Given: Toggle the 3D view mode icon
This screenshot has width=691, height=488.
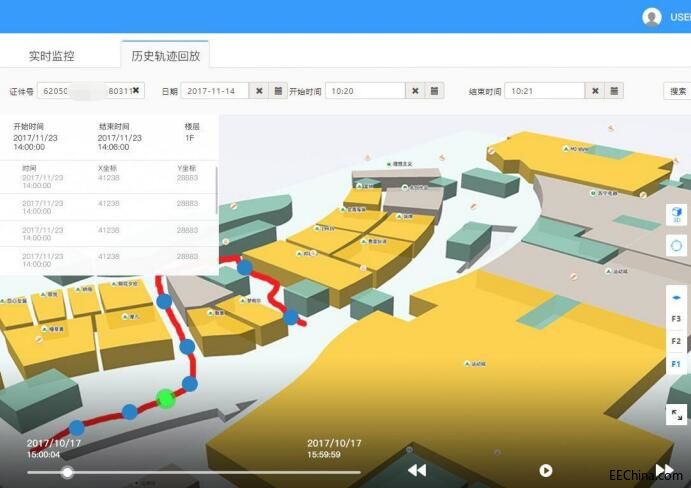Looking at the screenshot, I should point(677,215).
